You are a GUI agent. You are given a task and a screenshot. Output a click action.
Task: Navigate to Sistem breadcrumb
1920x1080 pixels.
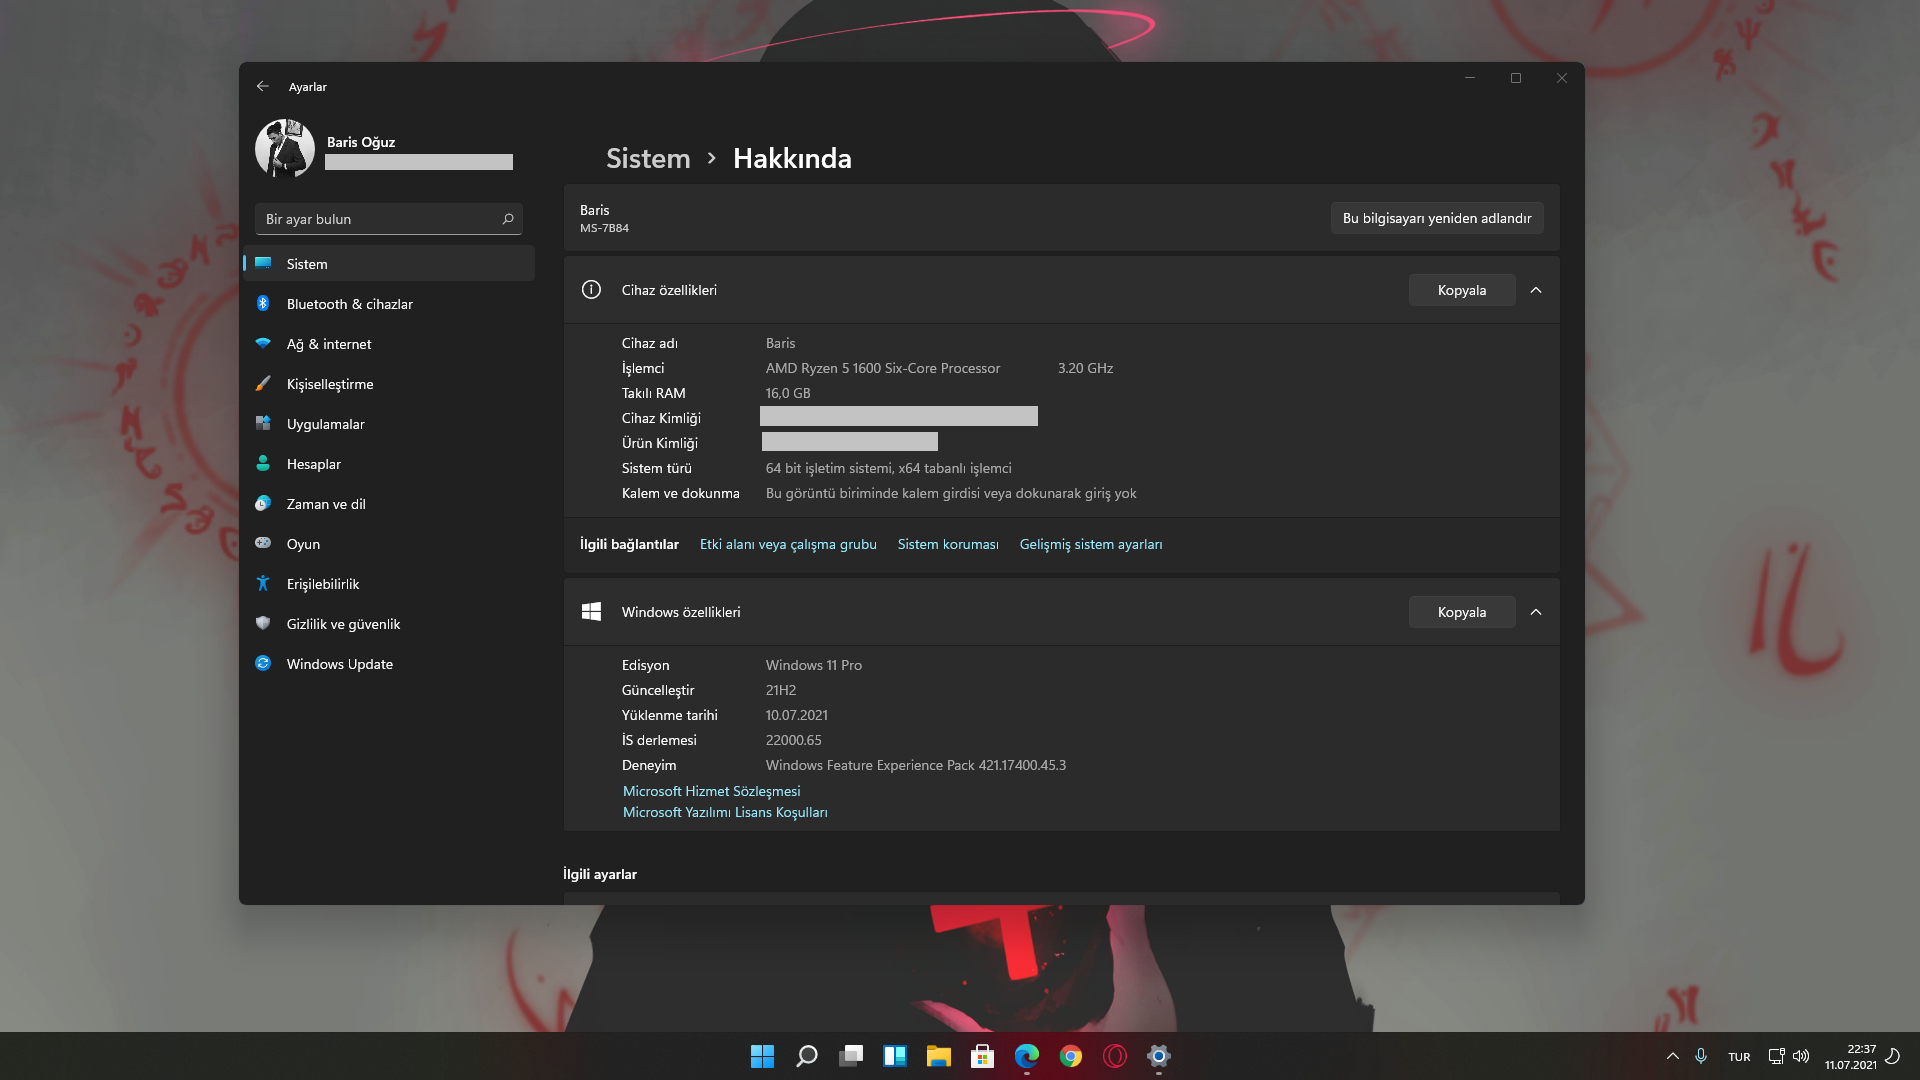(648, 158)
